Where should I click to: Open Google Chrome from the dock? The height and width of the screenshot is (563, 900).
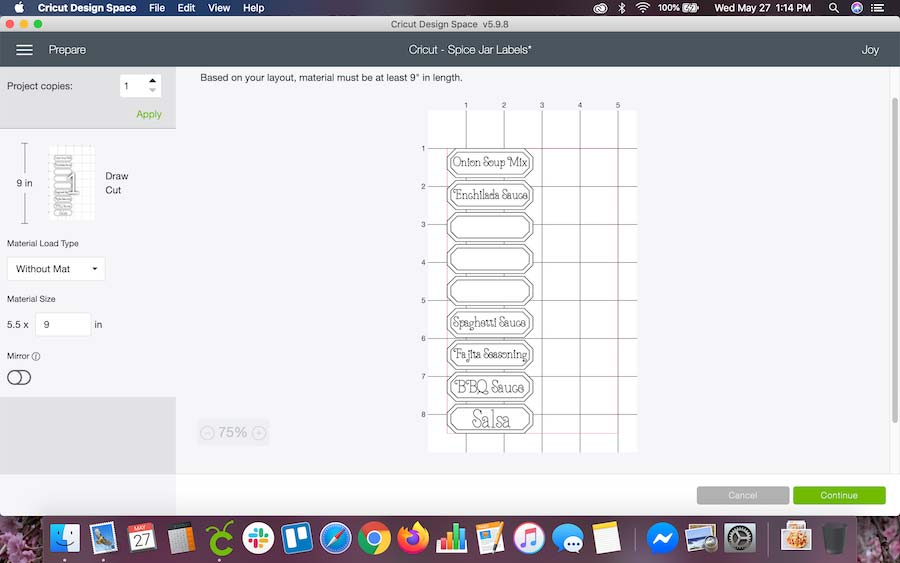pyautogui.click(x=374, y=538)
